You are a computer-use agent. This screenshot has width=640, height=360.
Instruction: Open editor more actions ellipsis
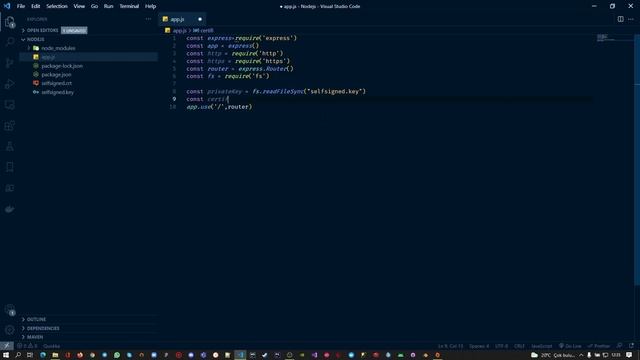pyautogui.click(x=631, y=19)
